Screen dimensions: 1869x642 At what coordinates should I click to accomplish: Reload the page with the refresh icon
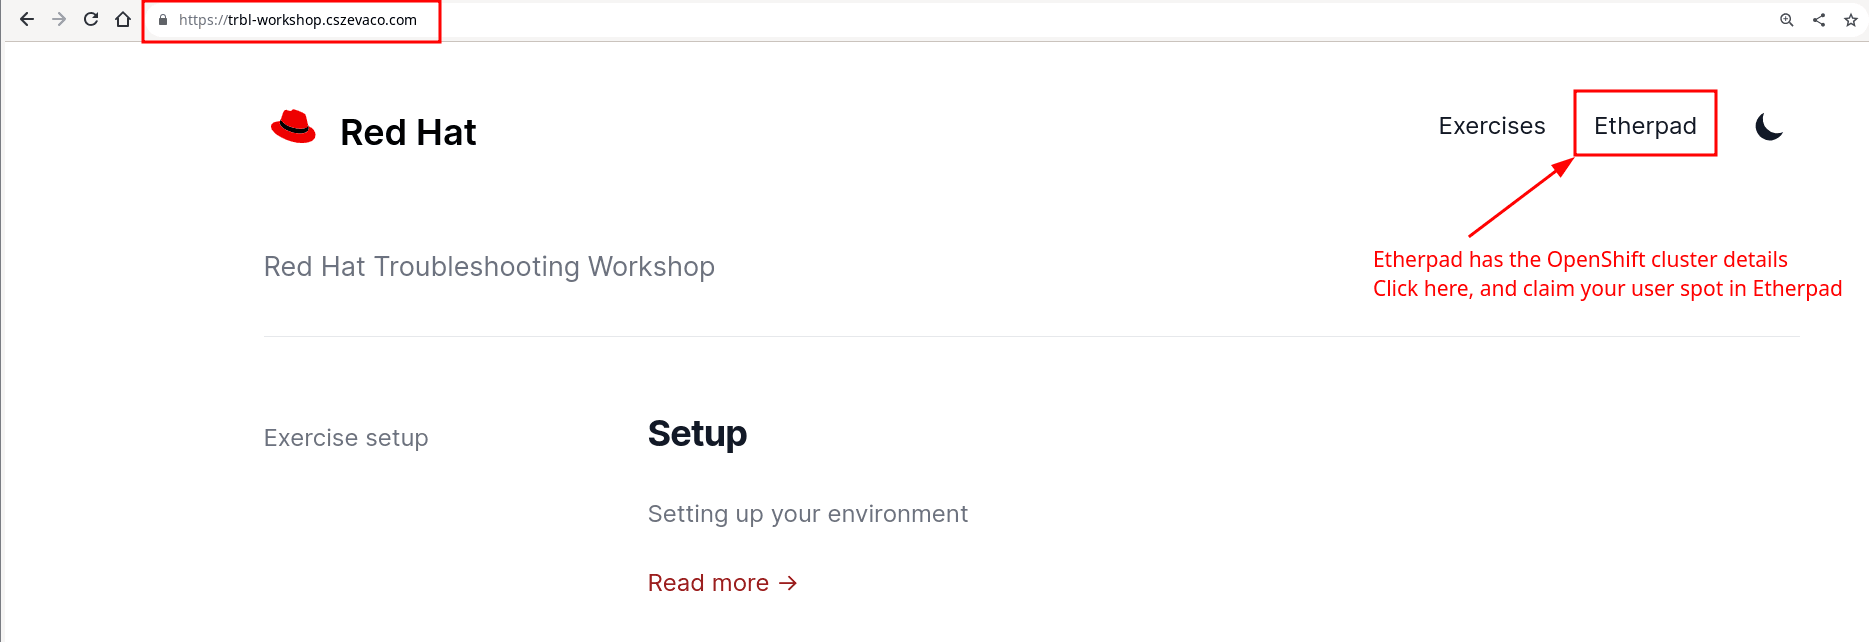coord(91,19)
